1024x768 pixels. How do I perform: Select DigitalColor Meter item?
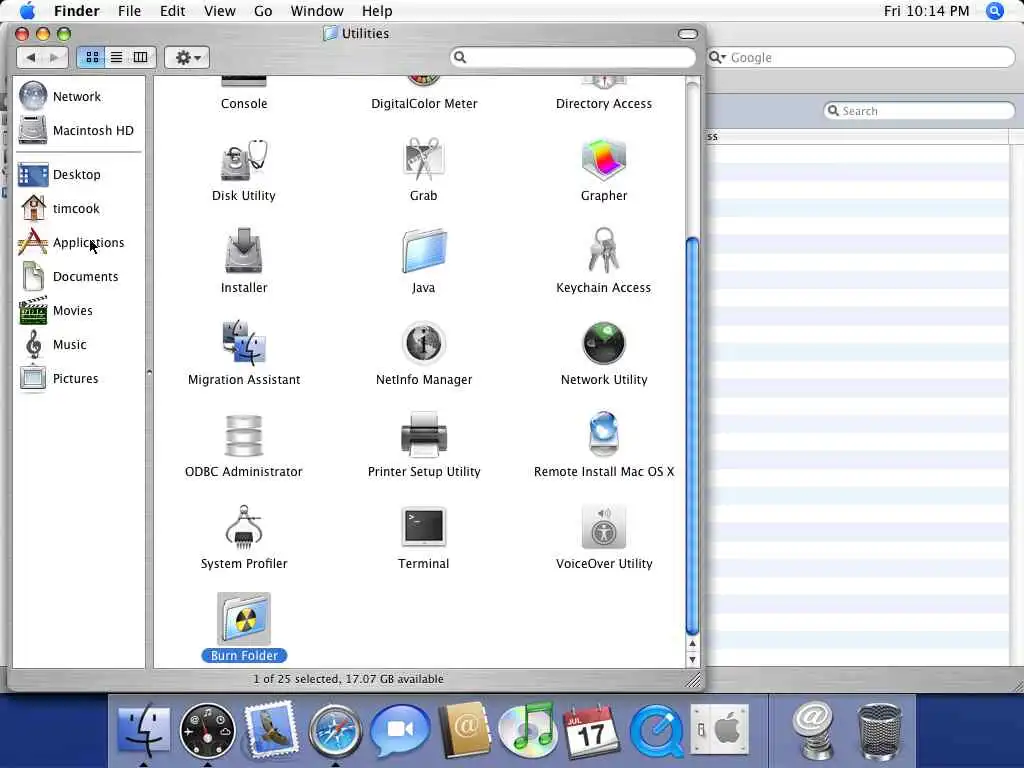pyautogui.click(x=424, y=103)
